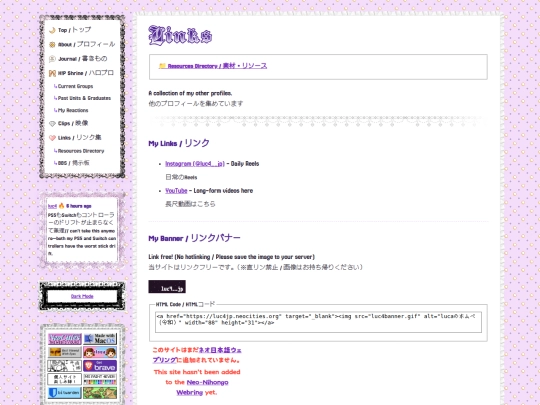Click 長尺動画はこちら text
The height and width of the screenshot is (405, 540).
point(190,204)
